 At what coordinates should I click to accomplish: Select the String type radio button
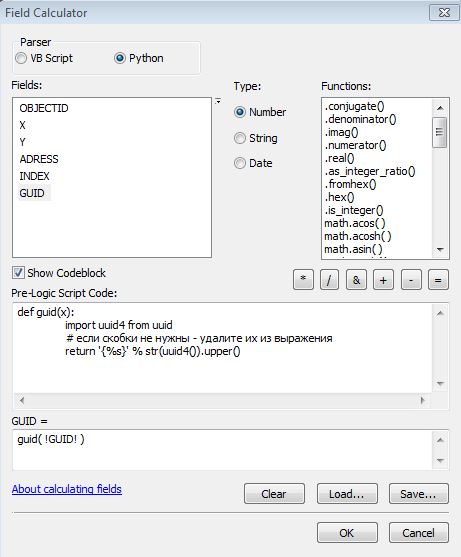(x=240, y=138)
